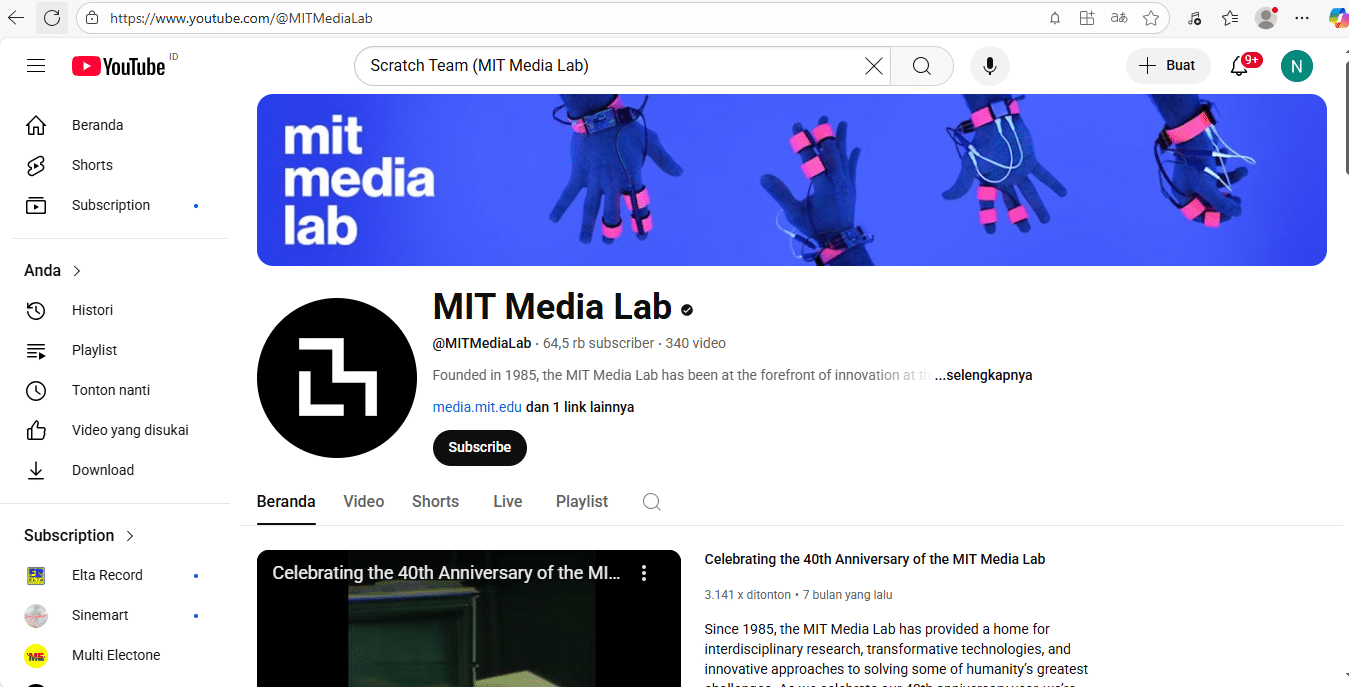Start voice search with microphone
1349x687 pixels.
[x=989, y=66]
